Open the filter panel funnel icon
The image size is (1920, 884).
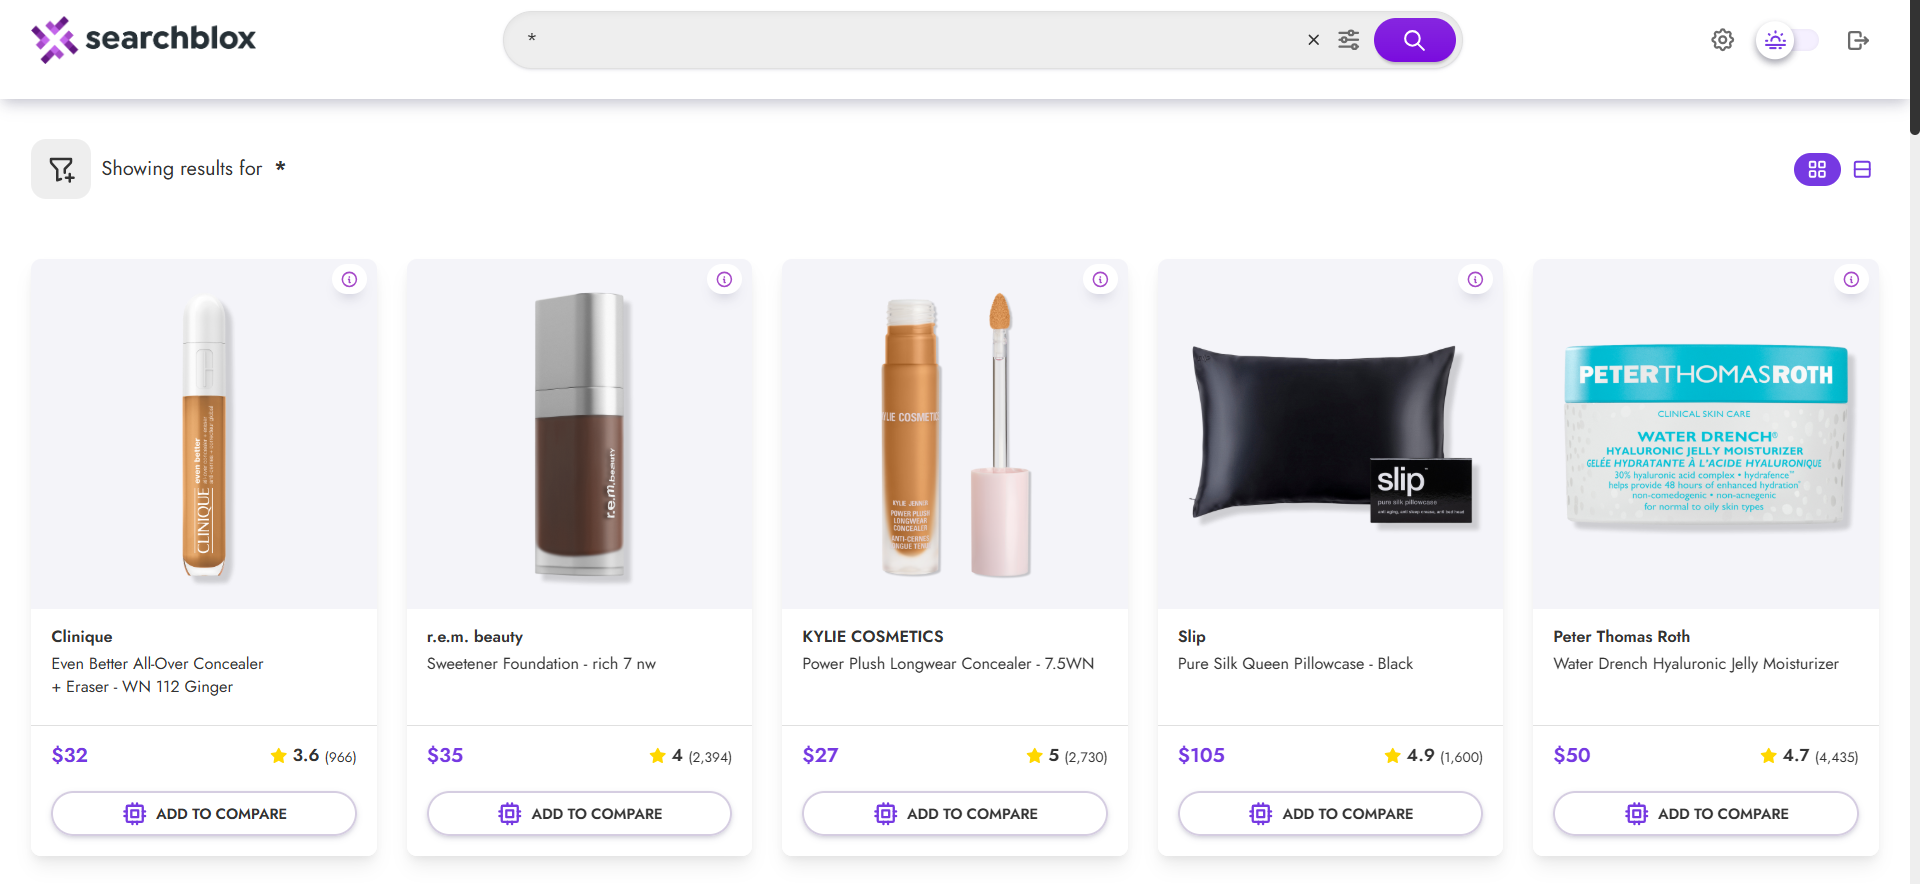pos(61,169)
